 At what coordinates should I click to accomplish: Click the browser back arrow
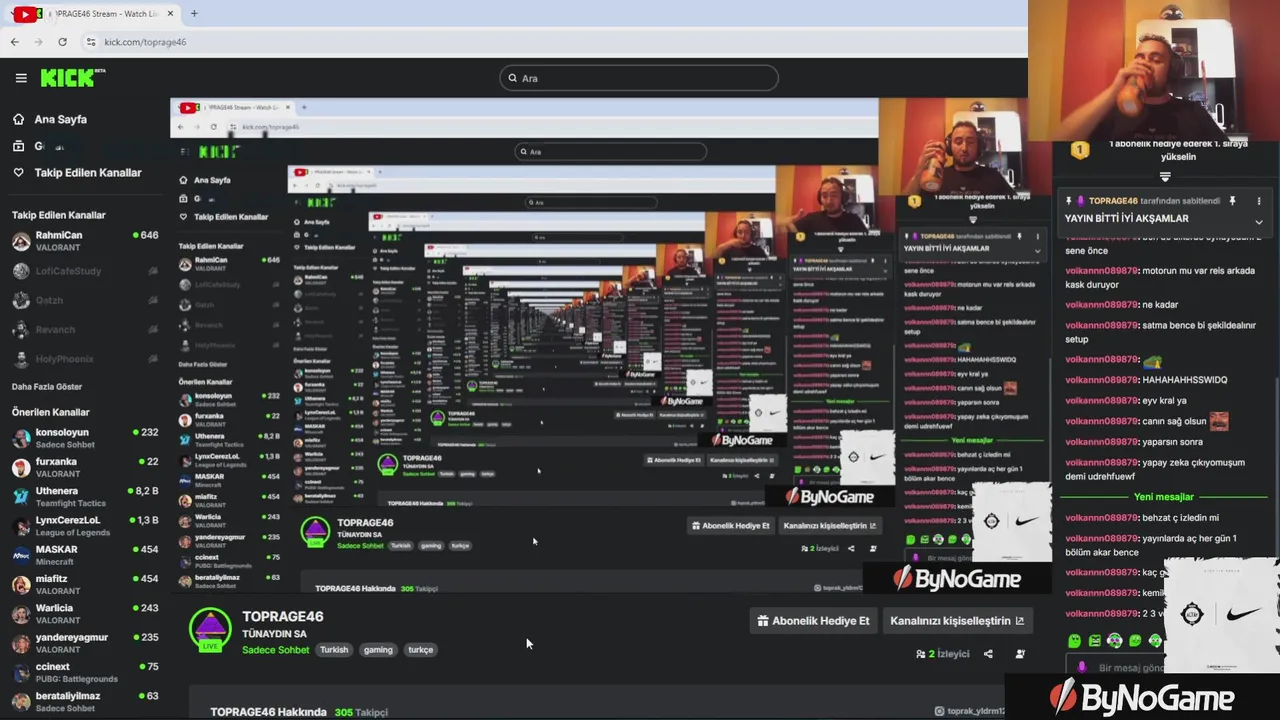click(x=14, y=42)
